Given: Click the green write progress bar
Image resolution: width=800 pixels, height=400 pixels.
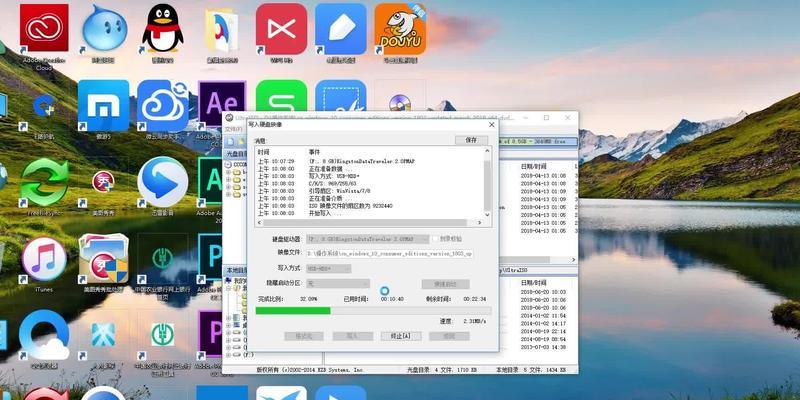Looking at the screenshot, I should [x=373, y=311].
